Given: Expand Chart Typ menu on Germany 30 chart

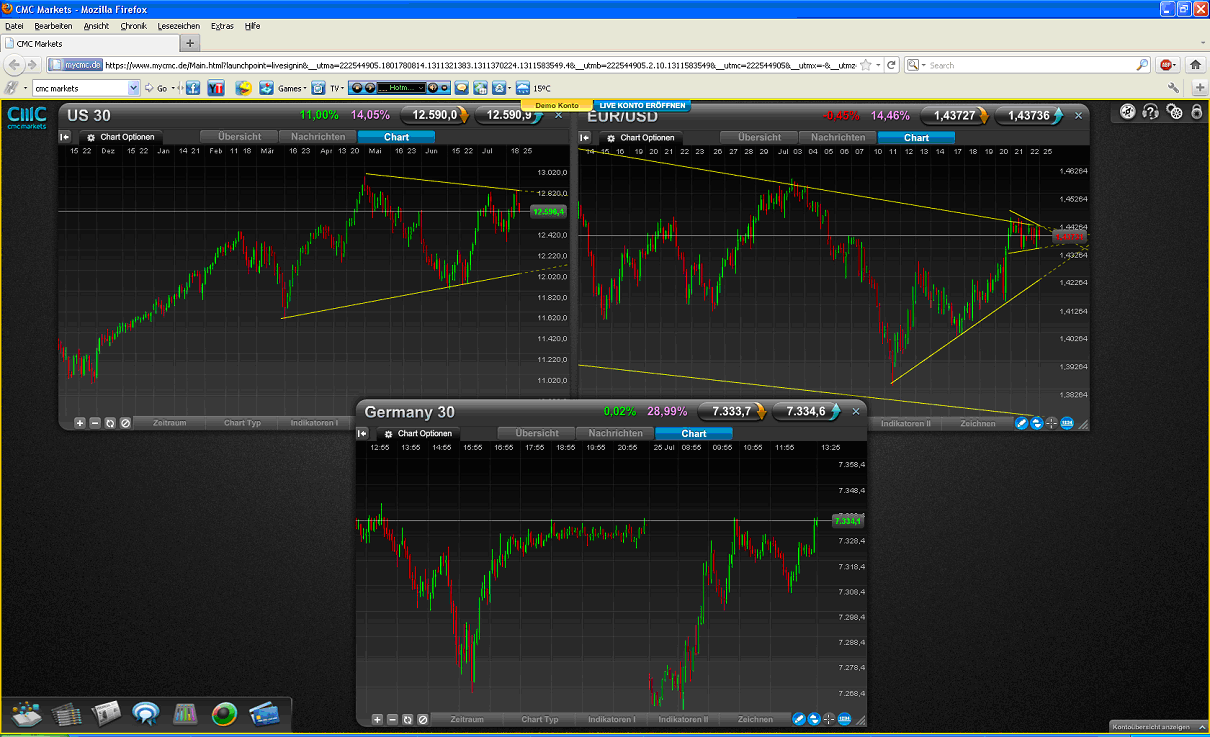Looking at the screenshot, I should pos(539,719).
